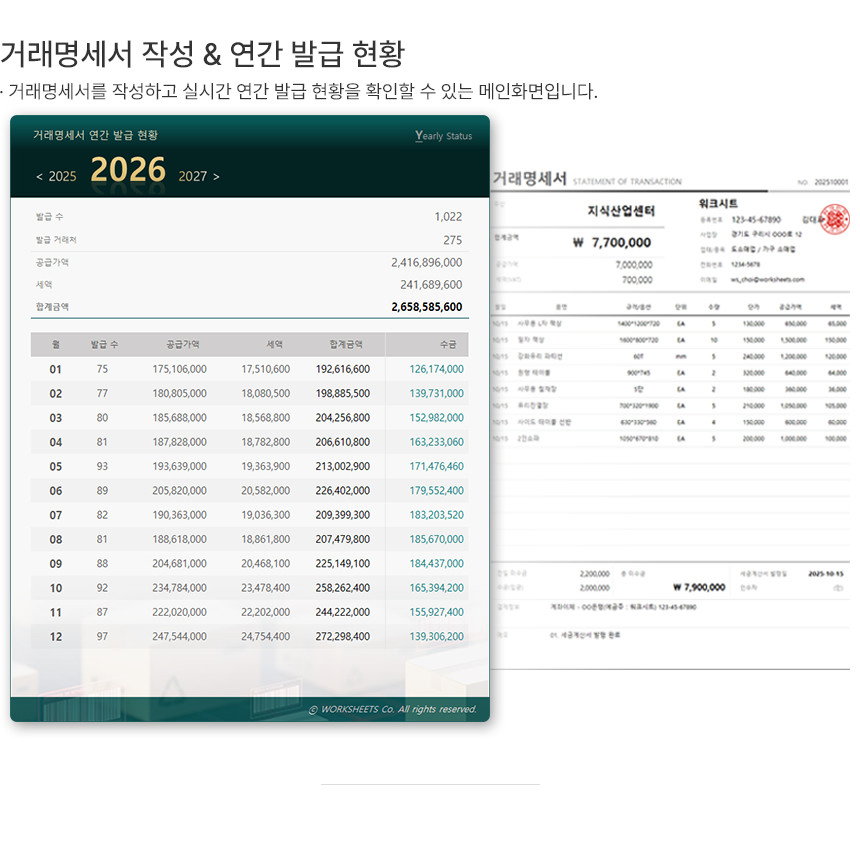This screenshot has width=860, height=845.
Task: Click month 06 collection amount 179,552,400
Action: coord(436,491)
